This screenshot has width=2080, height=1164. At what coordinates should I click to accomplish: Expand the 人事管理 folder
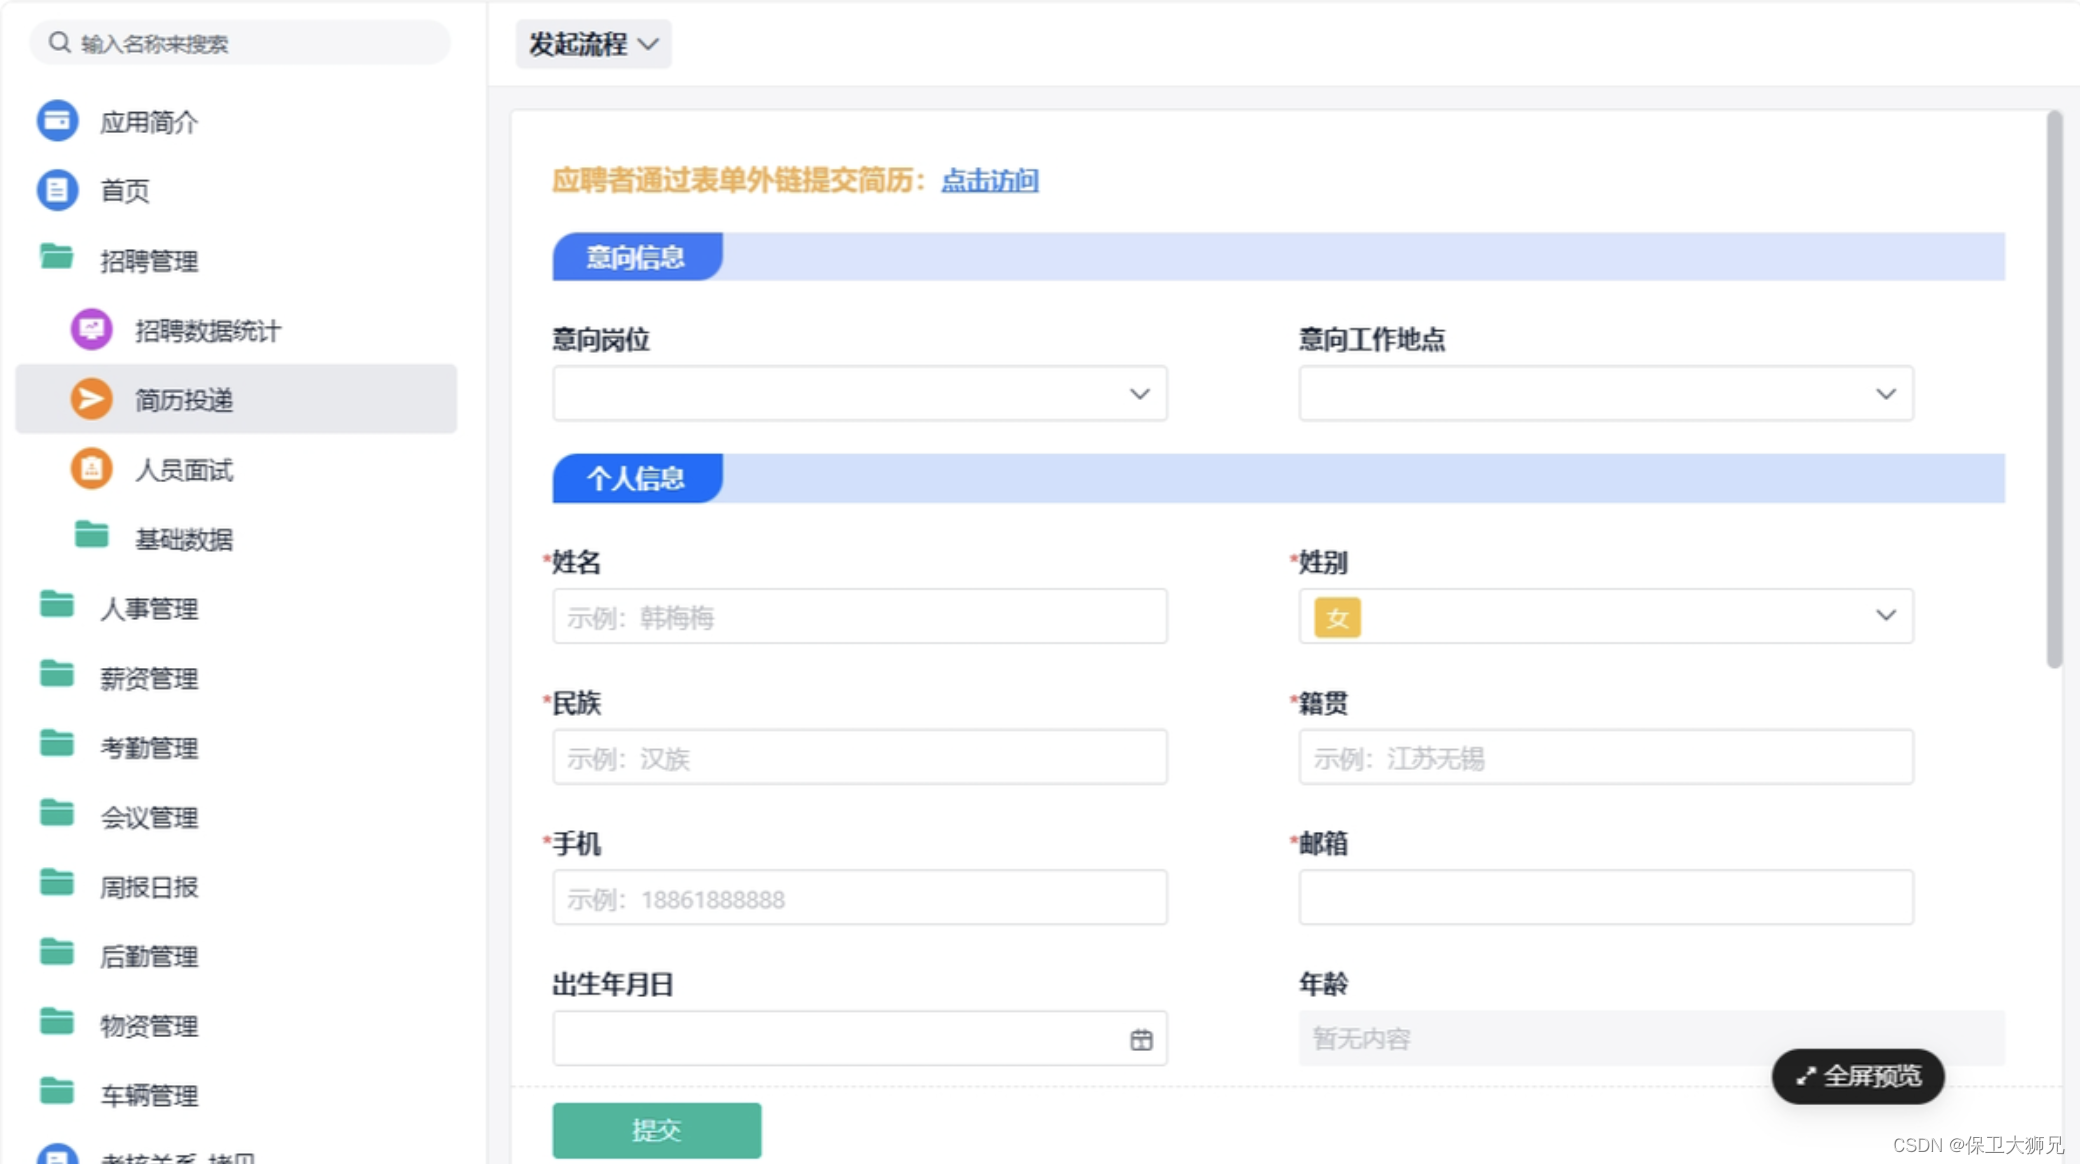148,608
